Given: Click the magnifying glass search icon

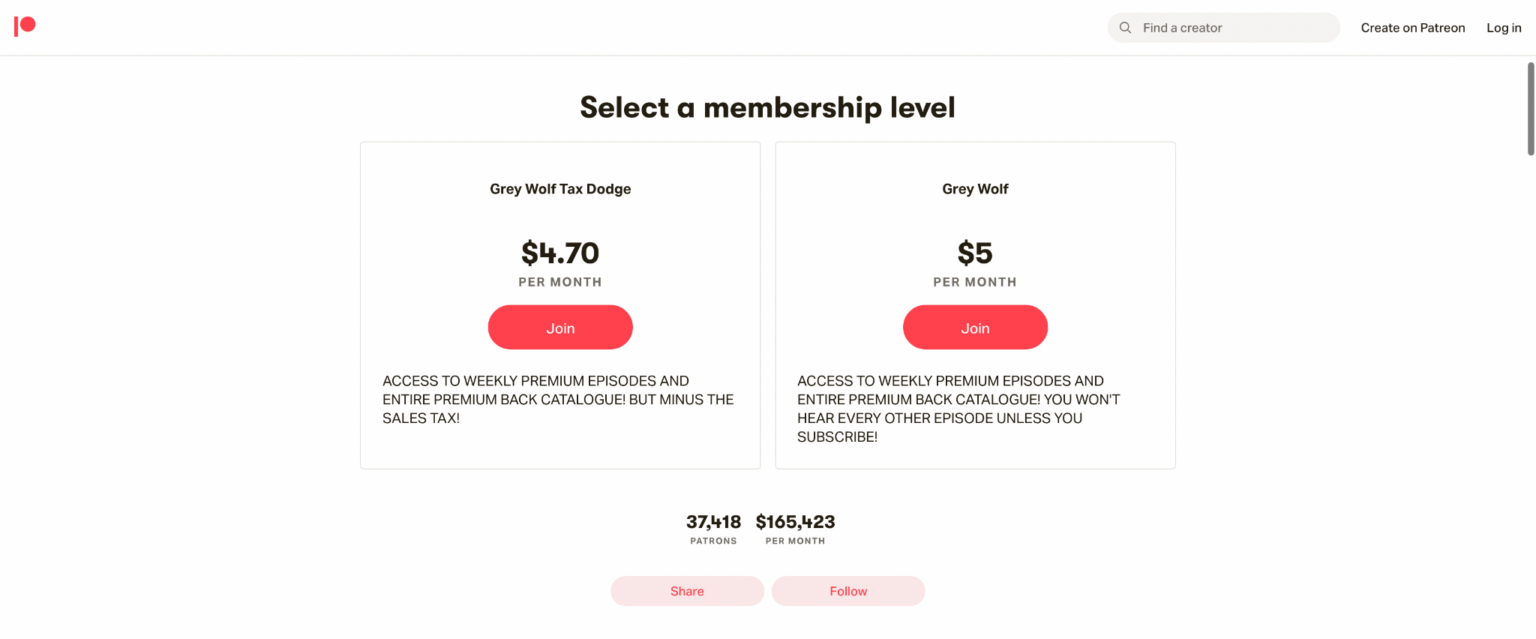Looking at the screenshot, I should pyautogui.click(x=1125, y=27).
